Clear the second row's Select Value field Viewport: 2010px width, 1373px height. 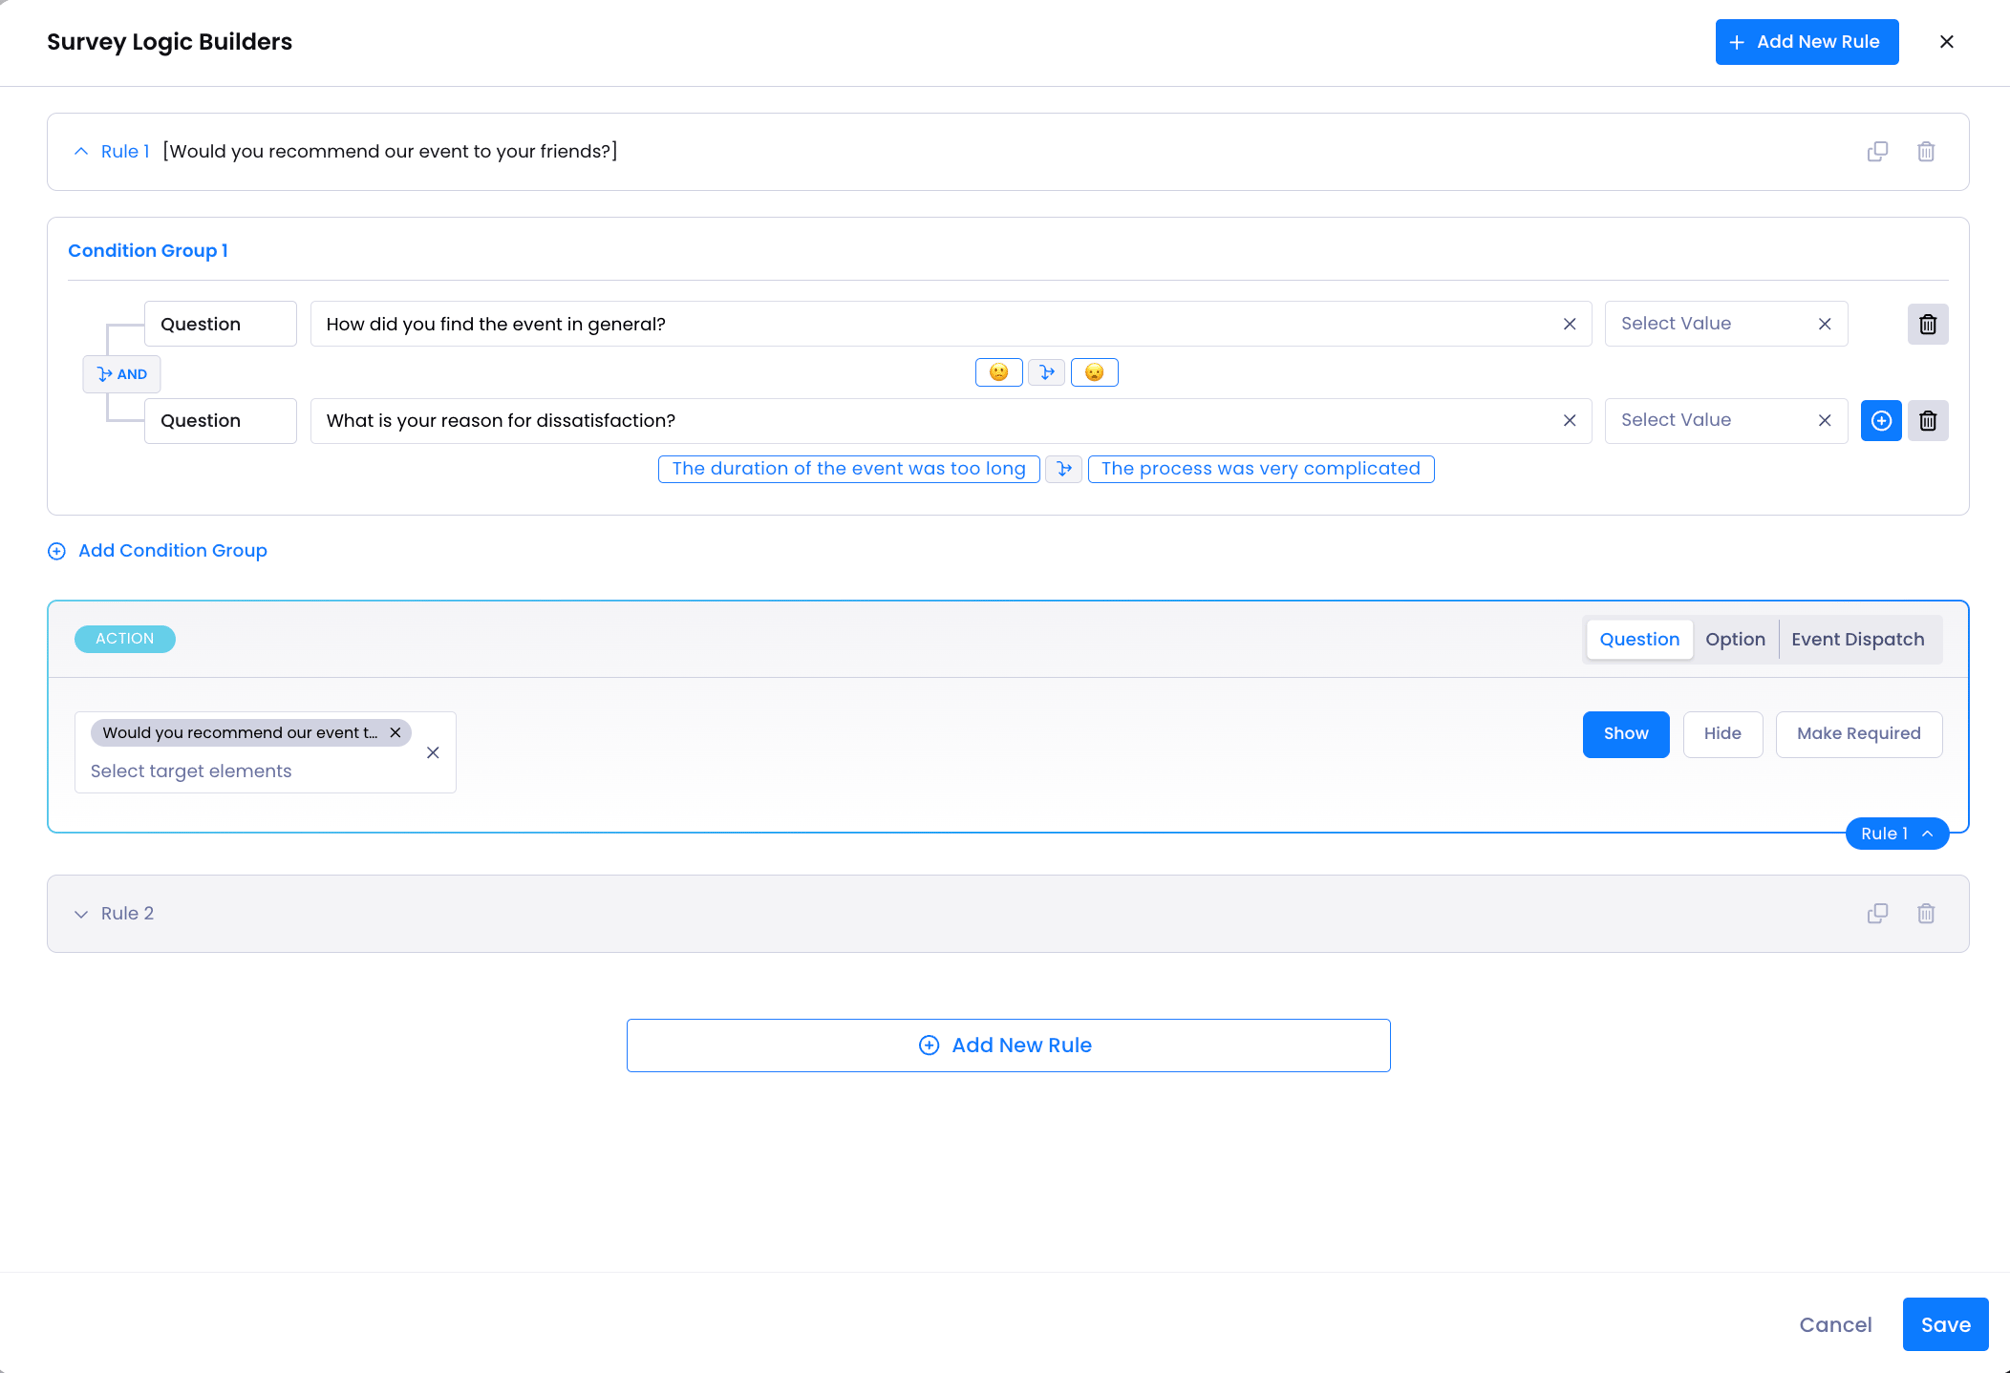pyautogui.click(x=1824, y=421)
